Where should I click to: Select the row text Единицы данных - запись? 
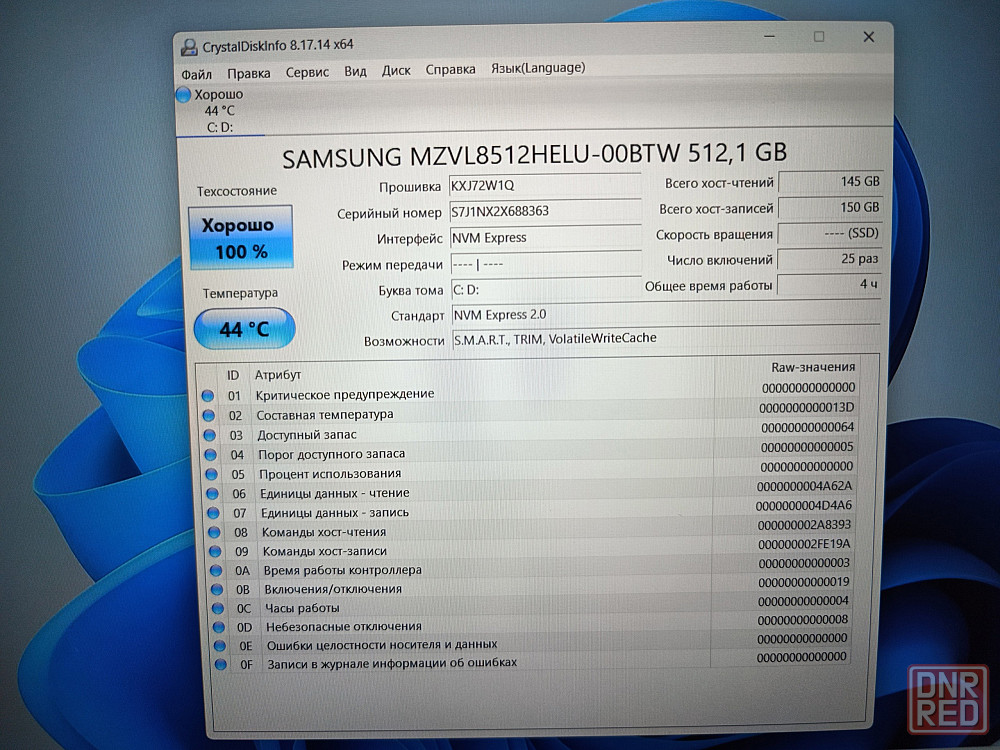tap(335, 513)
